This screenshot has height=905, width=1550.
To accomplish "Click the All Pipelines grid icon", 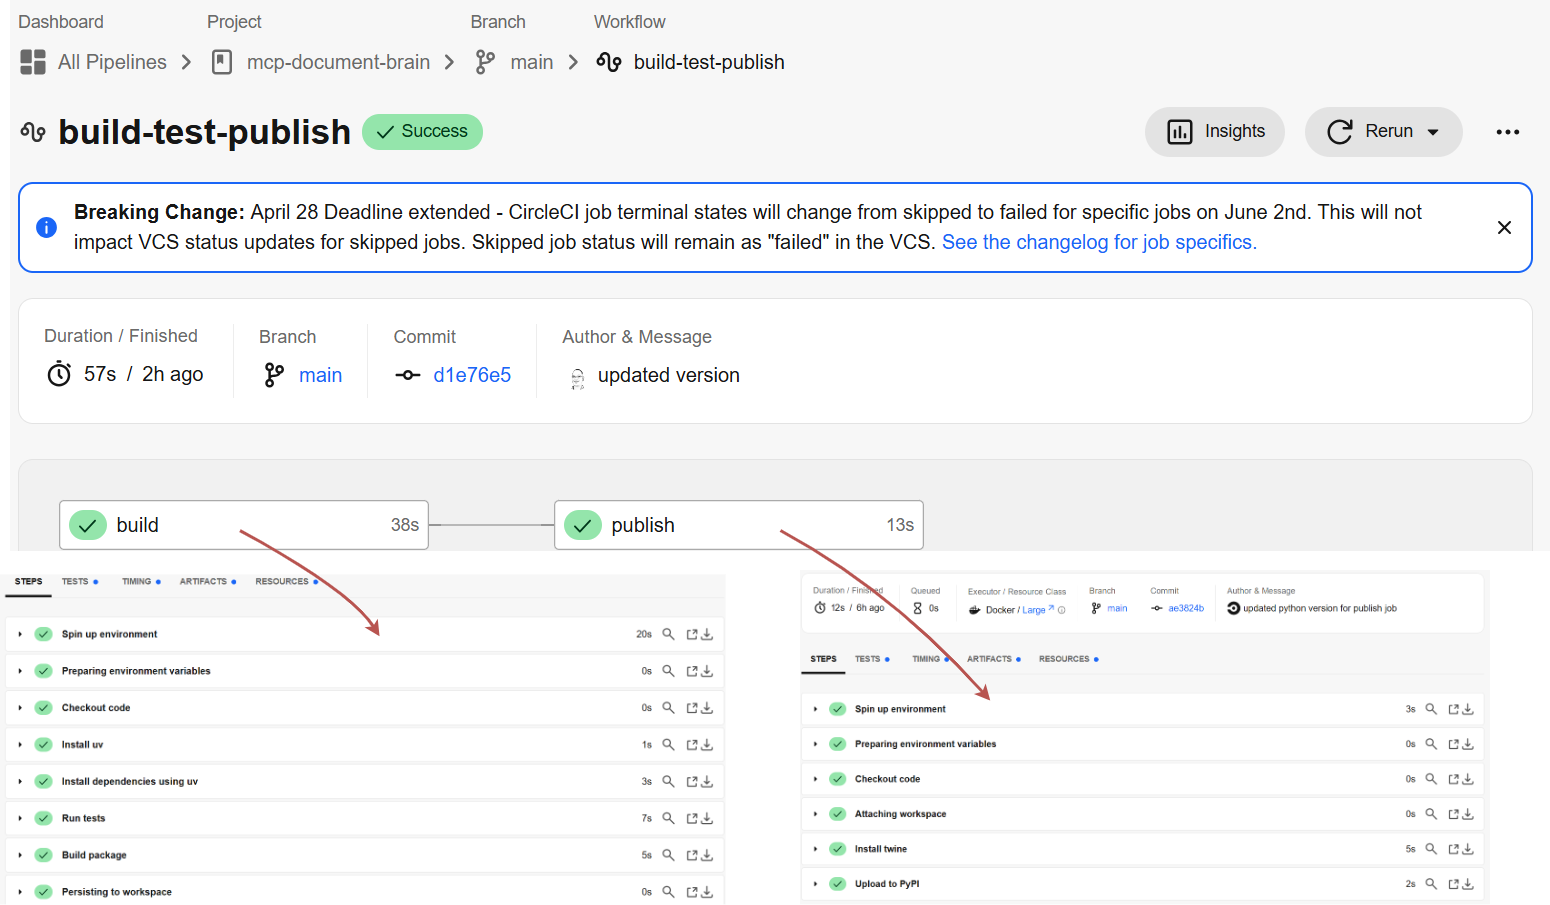I will coord(32,62).
